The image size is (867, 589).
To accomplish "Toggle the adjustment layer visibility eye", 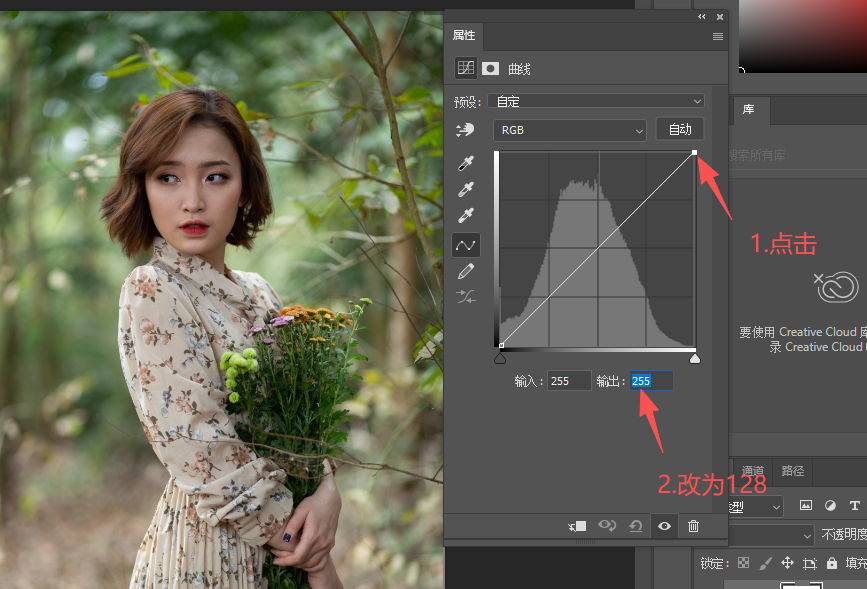I will pyautogui.click(x=665, y=526).
